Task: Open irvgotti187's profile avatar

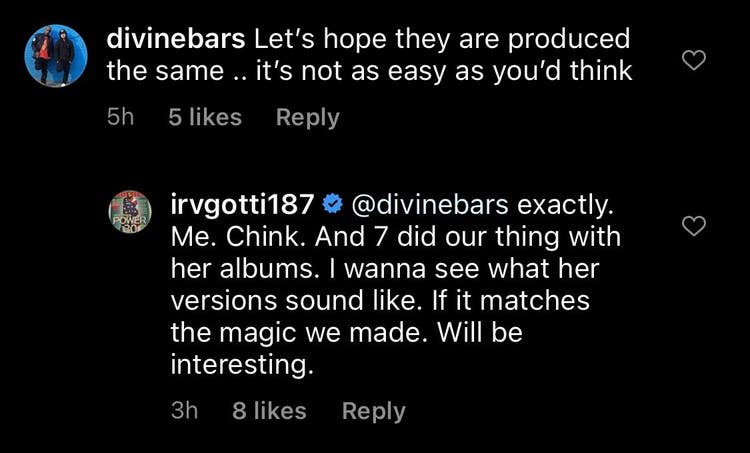Action: coord(129,212)
